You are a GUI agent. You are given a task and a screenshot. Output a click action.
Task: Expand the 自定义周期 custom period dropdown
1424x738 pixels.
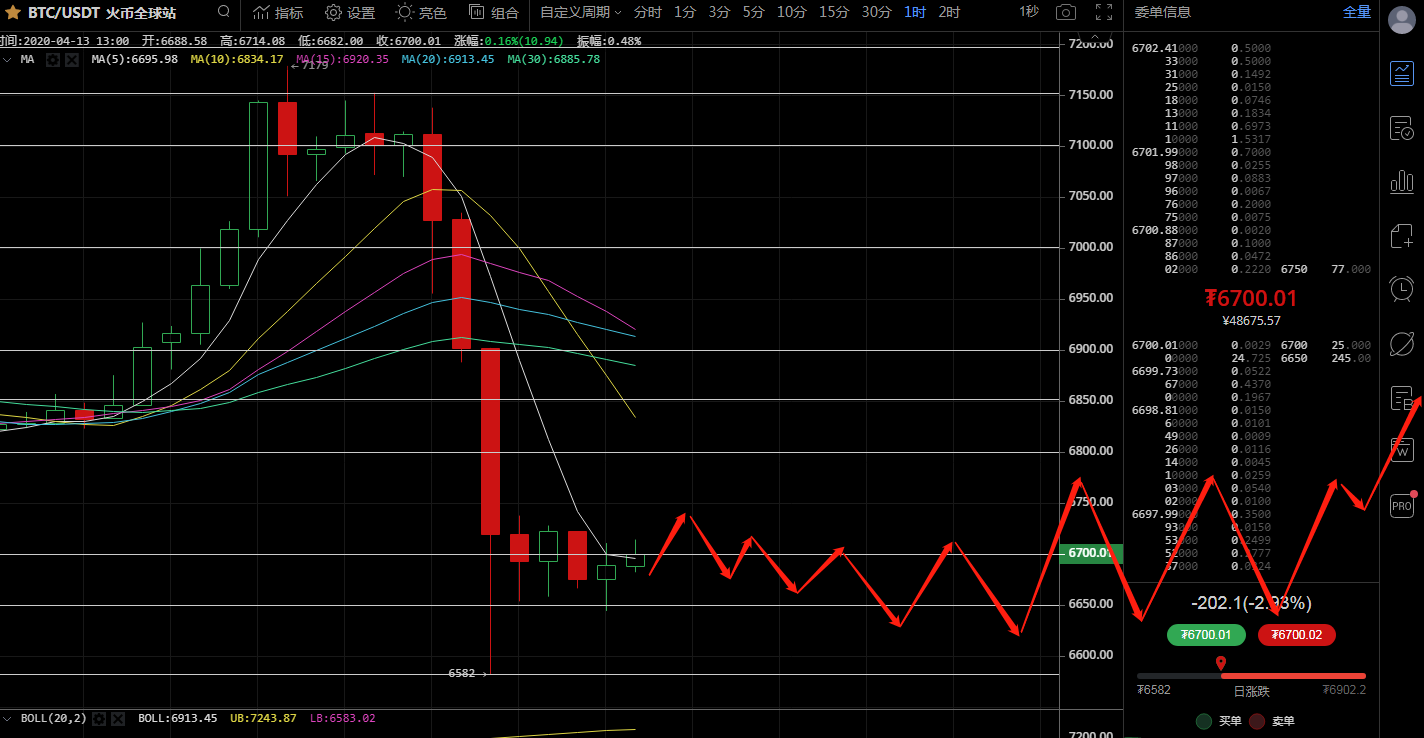(x=580, y=13)
